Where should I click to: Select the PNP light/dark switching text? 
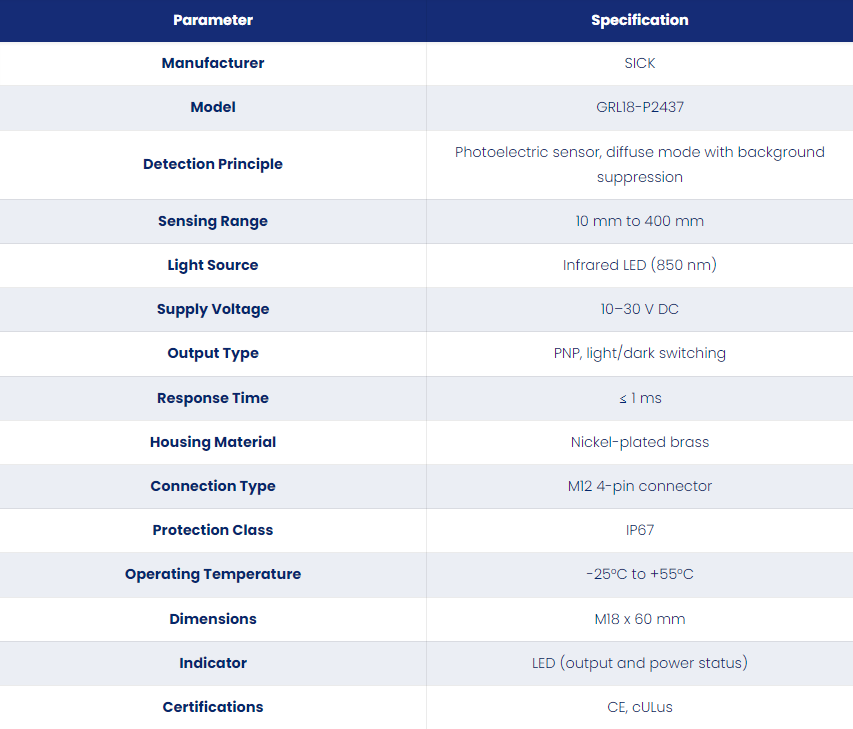coord(640,354)
